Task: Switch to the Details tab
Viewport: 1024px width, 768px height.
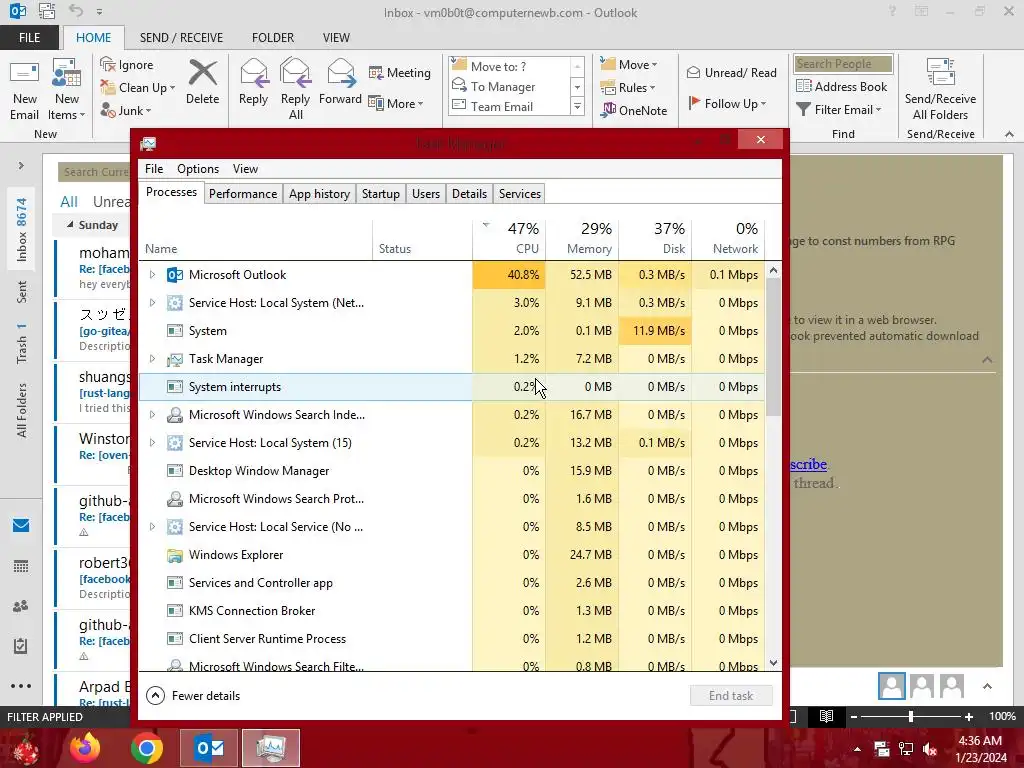Action: coord(469,194)
